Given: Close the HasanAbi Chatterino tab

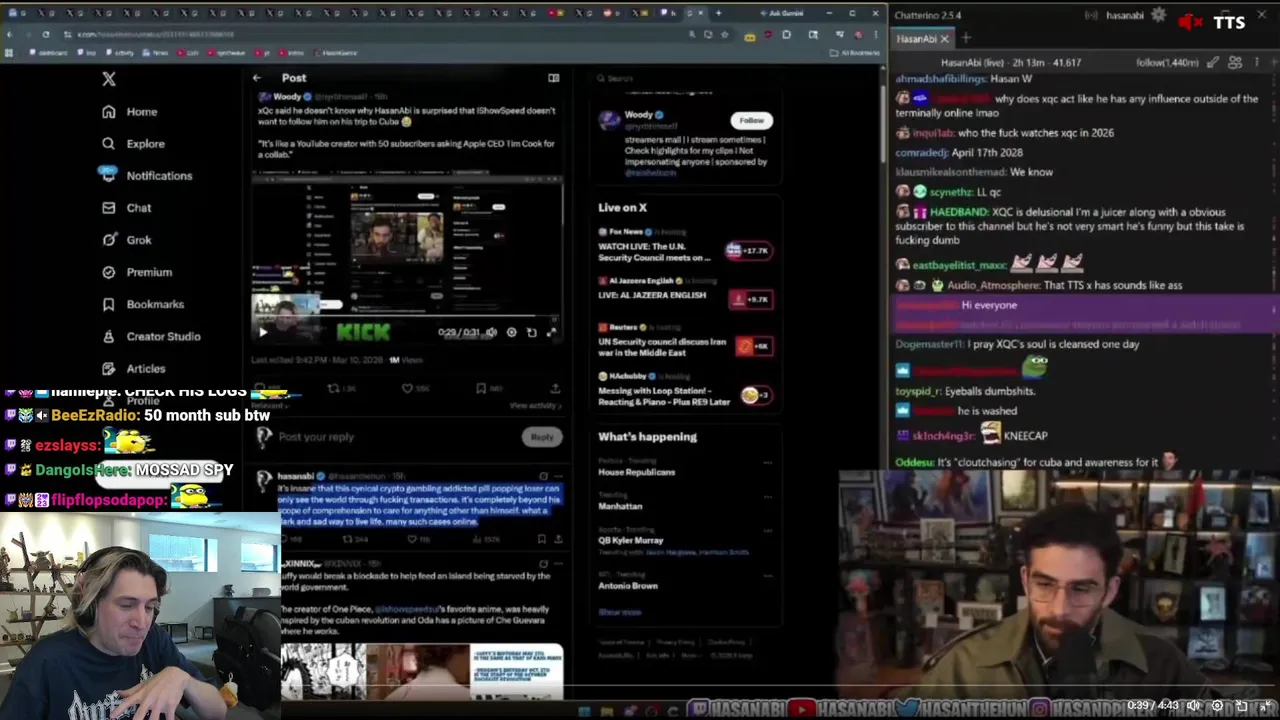Looking at the screenshot, I should tap(944, 39).
